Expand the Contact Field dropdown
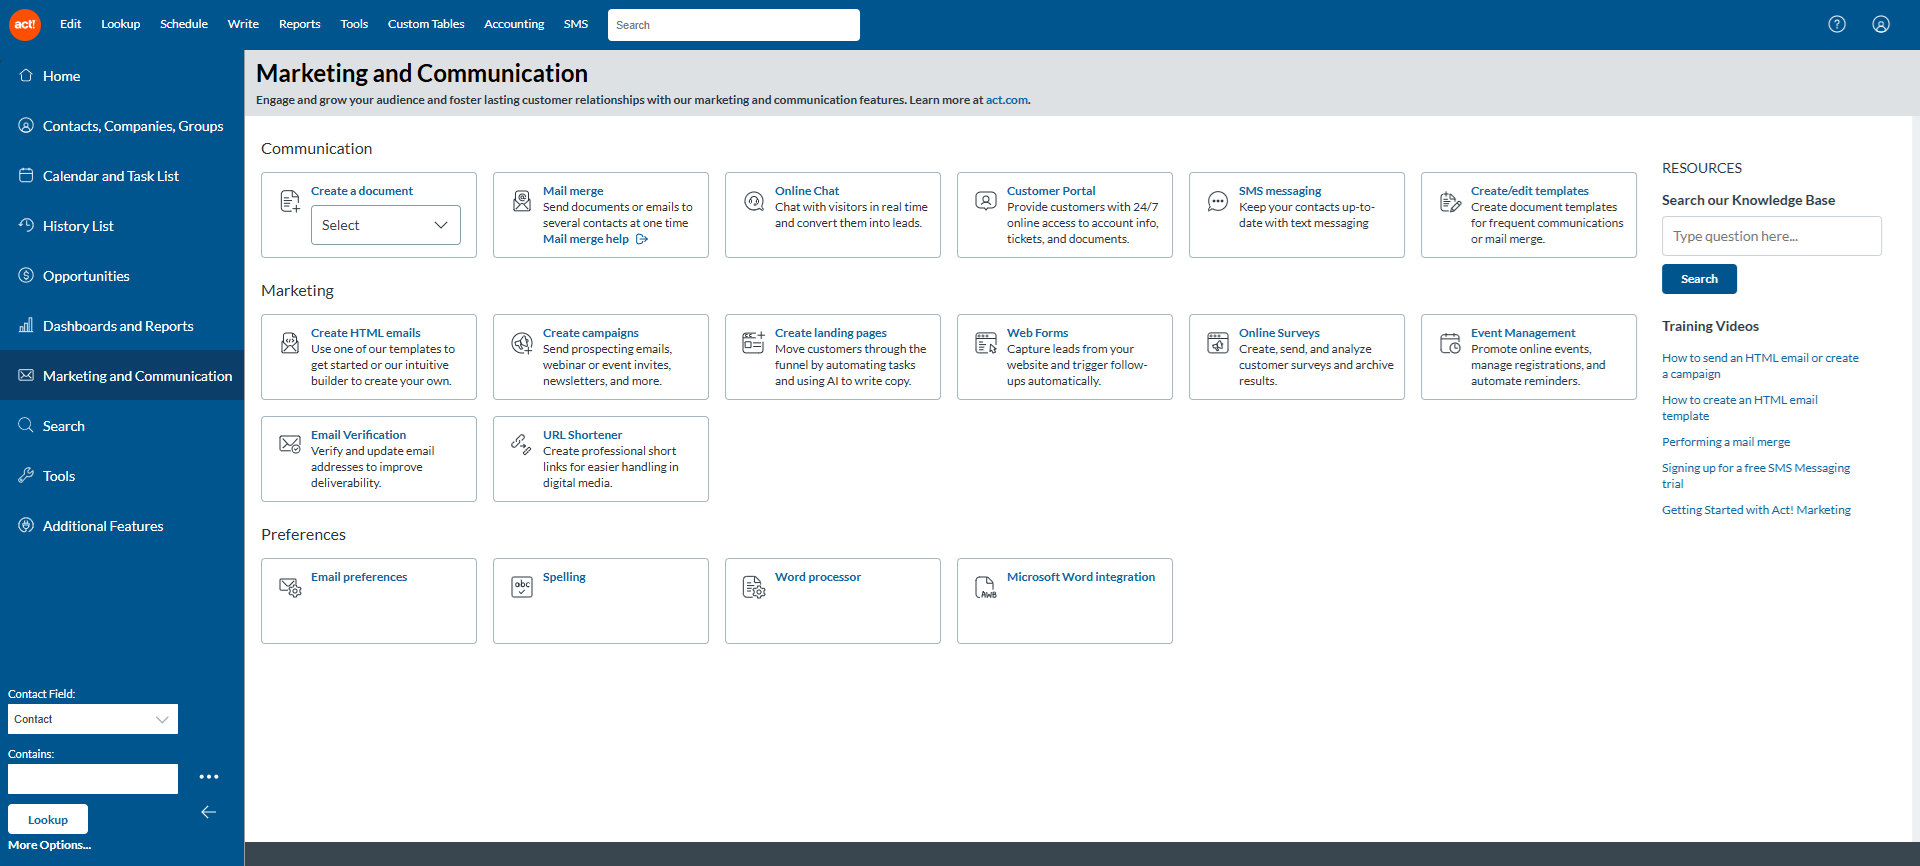This screenshot has height=866, width=1920. 93,719
